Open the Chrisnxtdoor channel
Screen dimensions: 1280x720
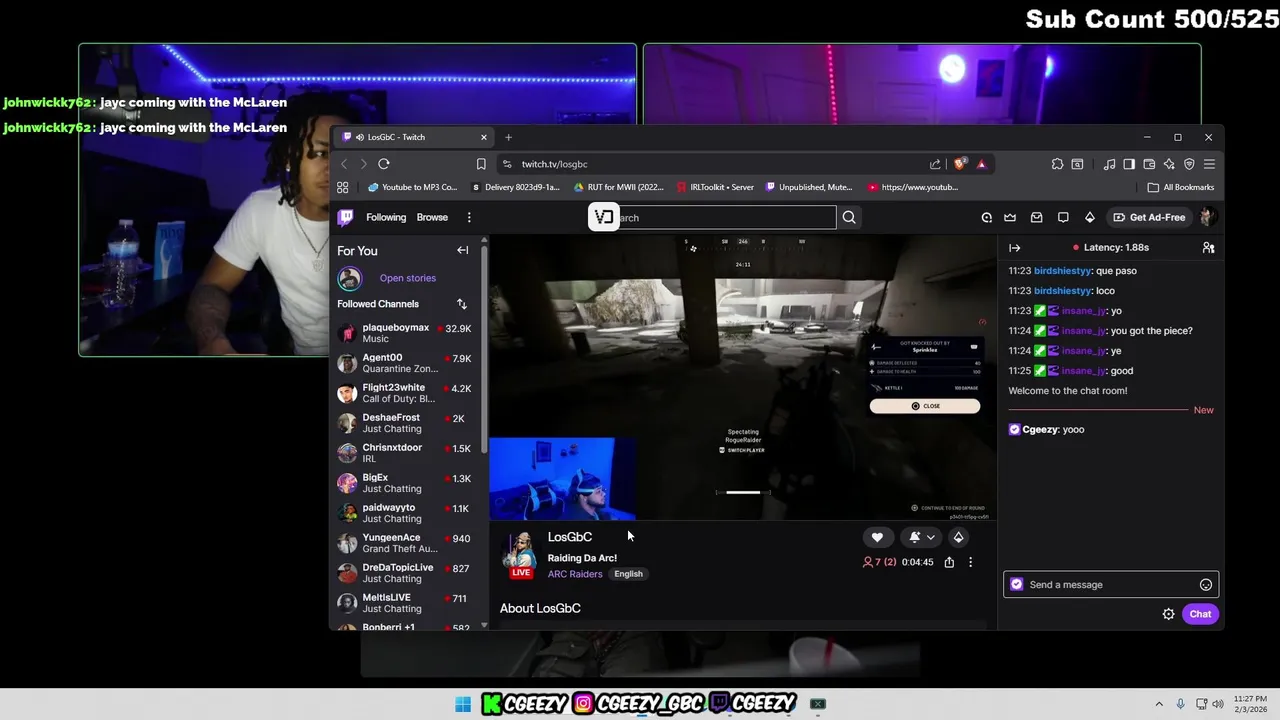click(x=405, y=453)
